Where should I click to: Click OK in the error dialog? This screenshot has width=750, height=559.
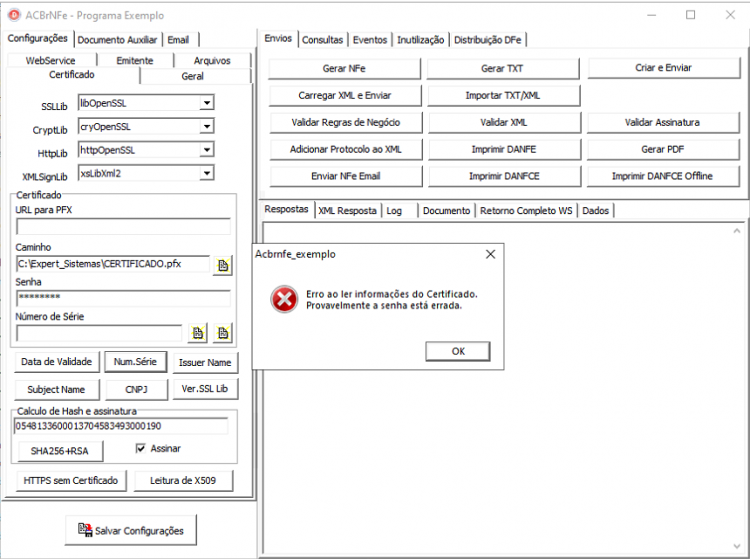coord(458,351)
